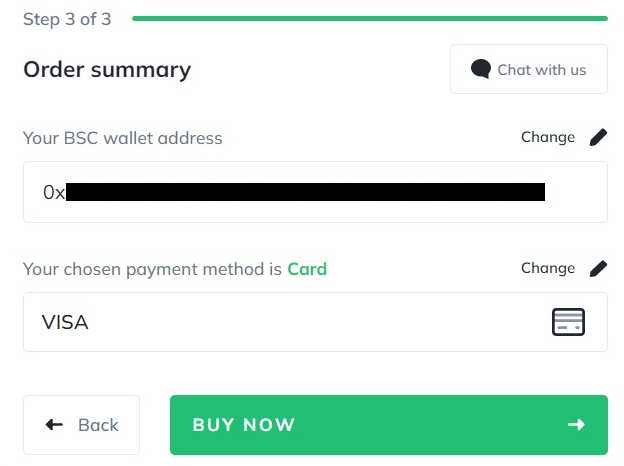The height and width of the screenshot is (466, 624).
Task: Click the VISA text label
Action: 65,322
